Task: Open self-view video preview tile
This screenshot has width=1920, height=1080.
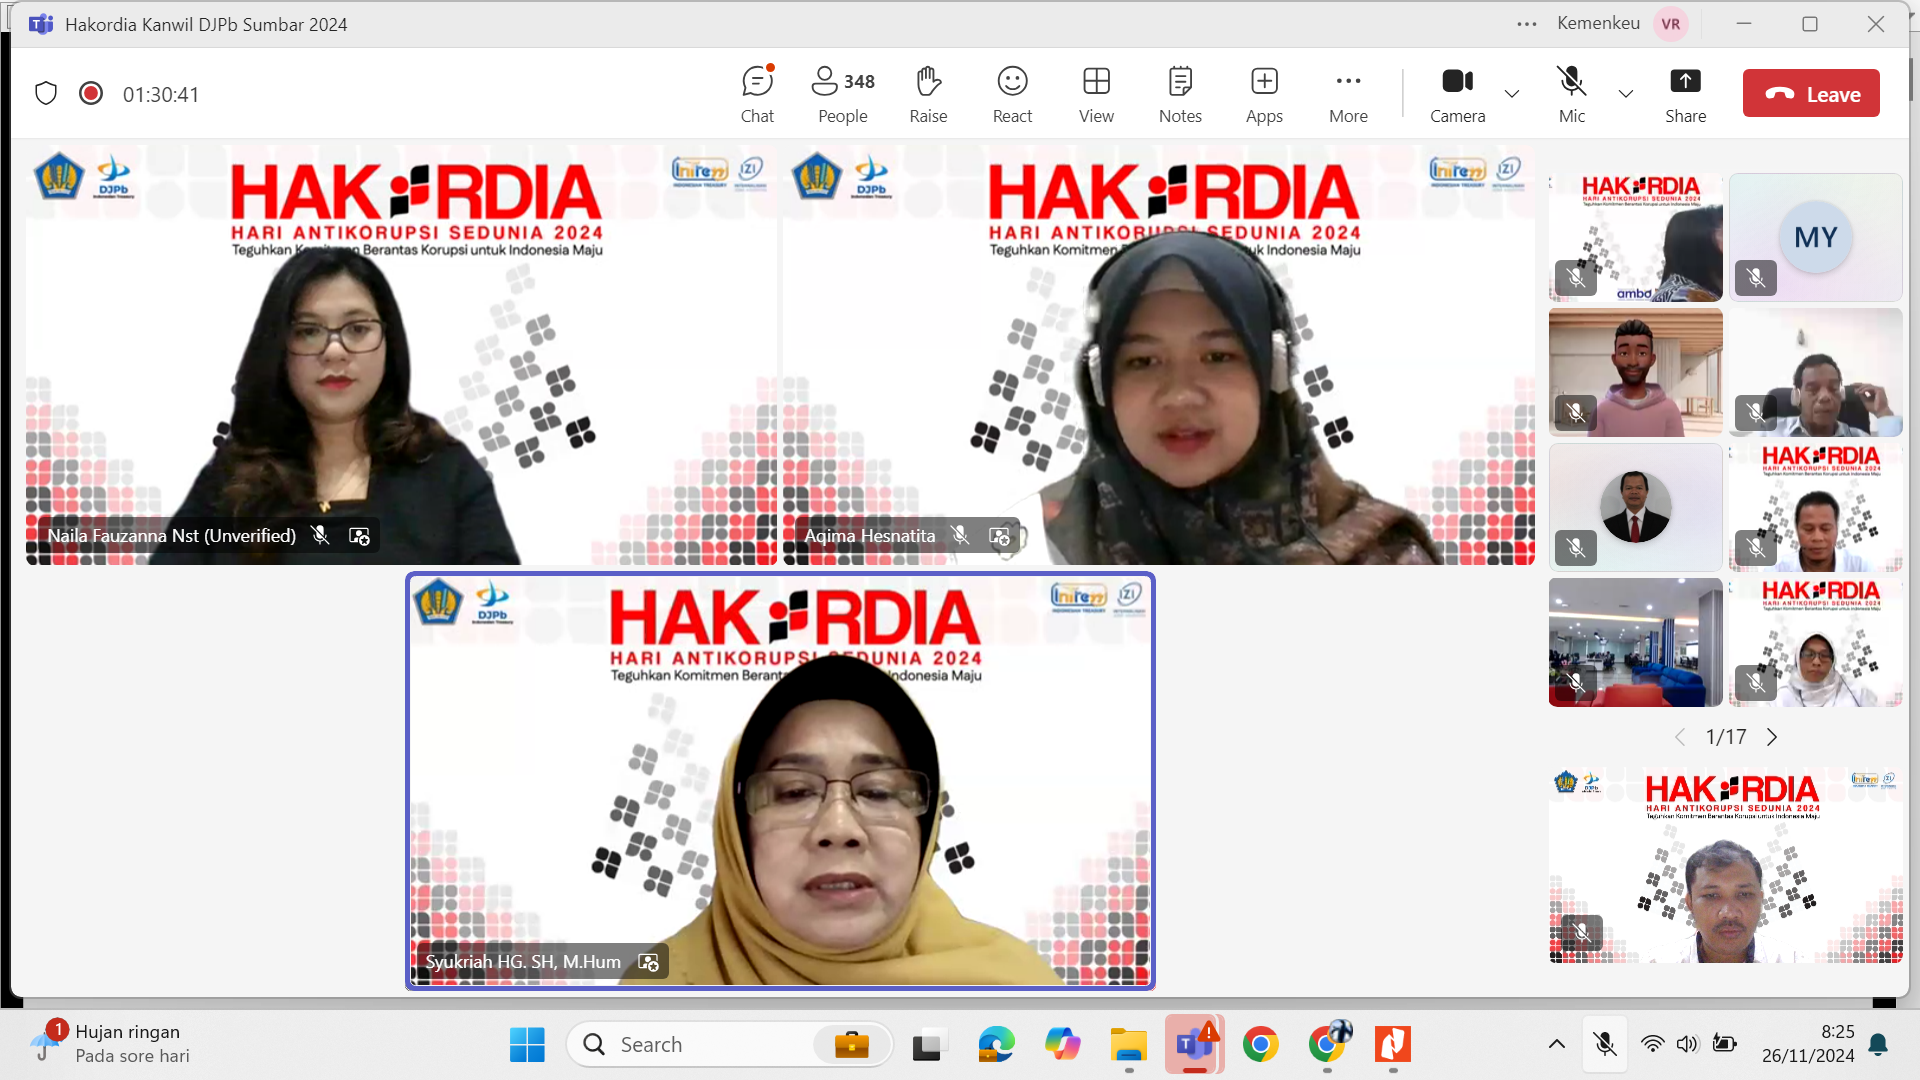Action: point(1726,865)
